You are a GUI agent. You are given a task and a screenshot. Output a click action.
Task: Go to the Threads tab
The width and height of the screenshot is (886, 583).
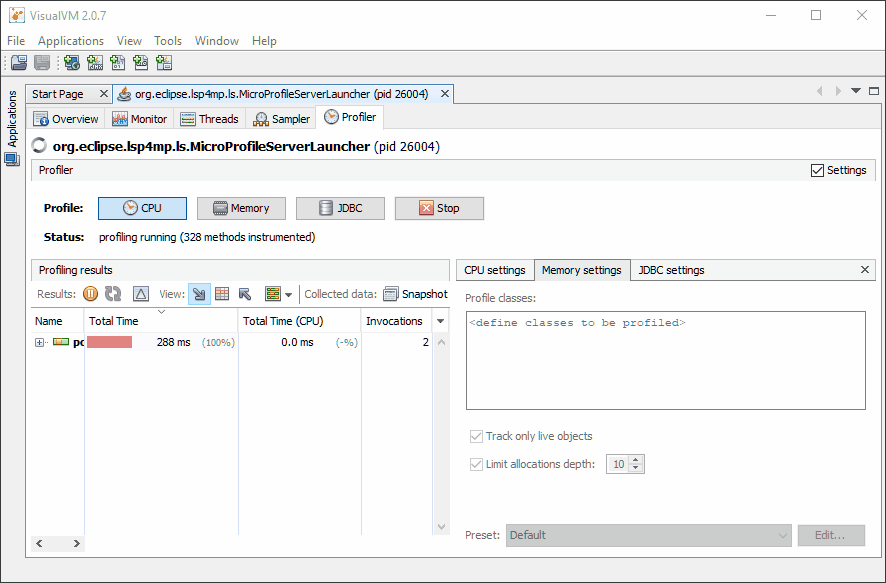point(210,119)
